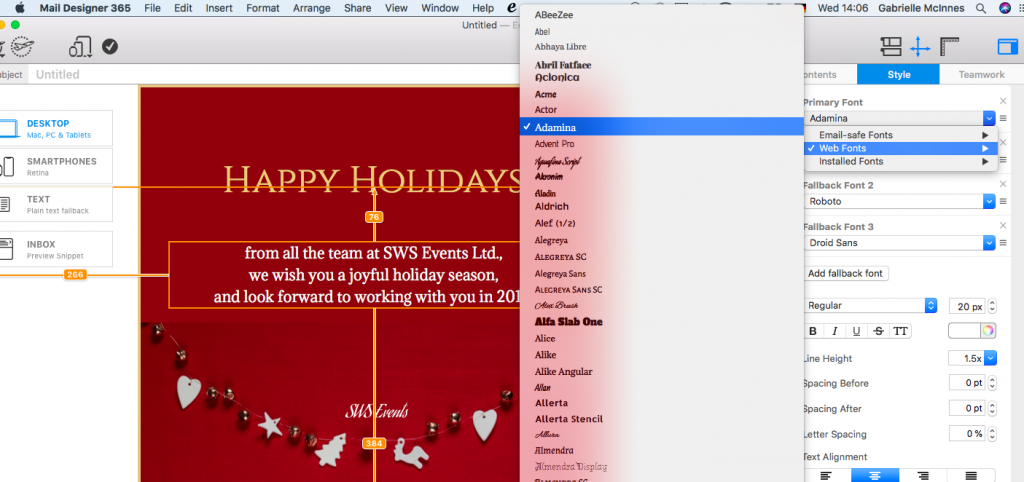Click the Happy Holidays headline text
This screenshot has height=482, width=1024.
click(x=372, y=180)
